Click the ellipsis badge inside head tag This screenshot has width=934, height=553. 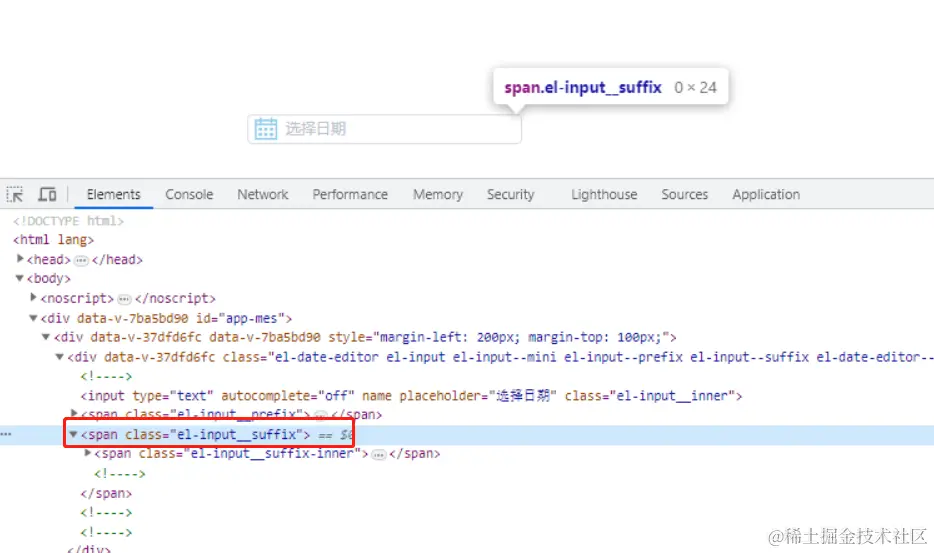(82, 260)
